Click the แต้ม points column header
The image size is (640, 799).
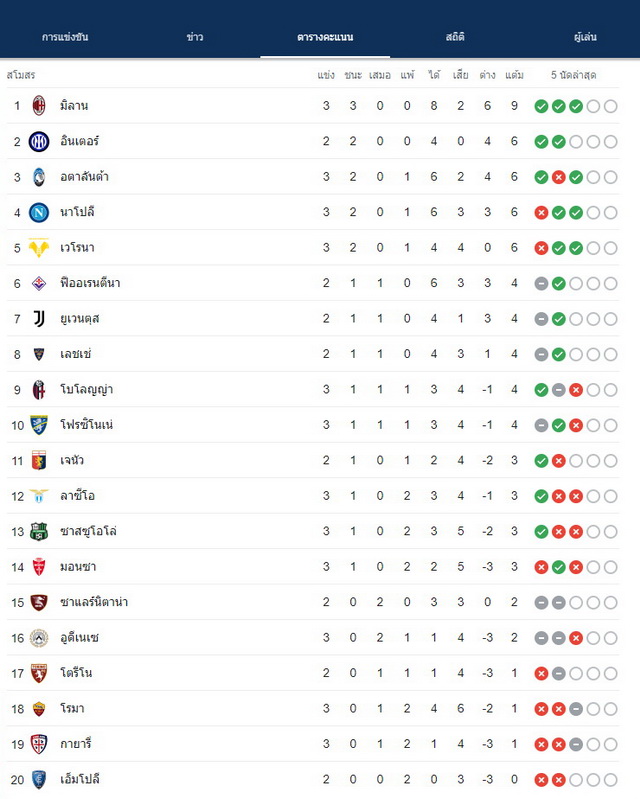514,75
